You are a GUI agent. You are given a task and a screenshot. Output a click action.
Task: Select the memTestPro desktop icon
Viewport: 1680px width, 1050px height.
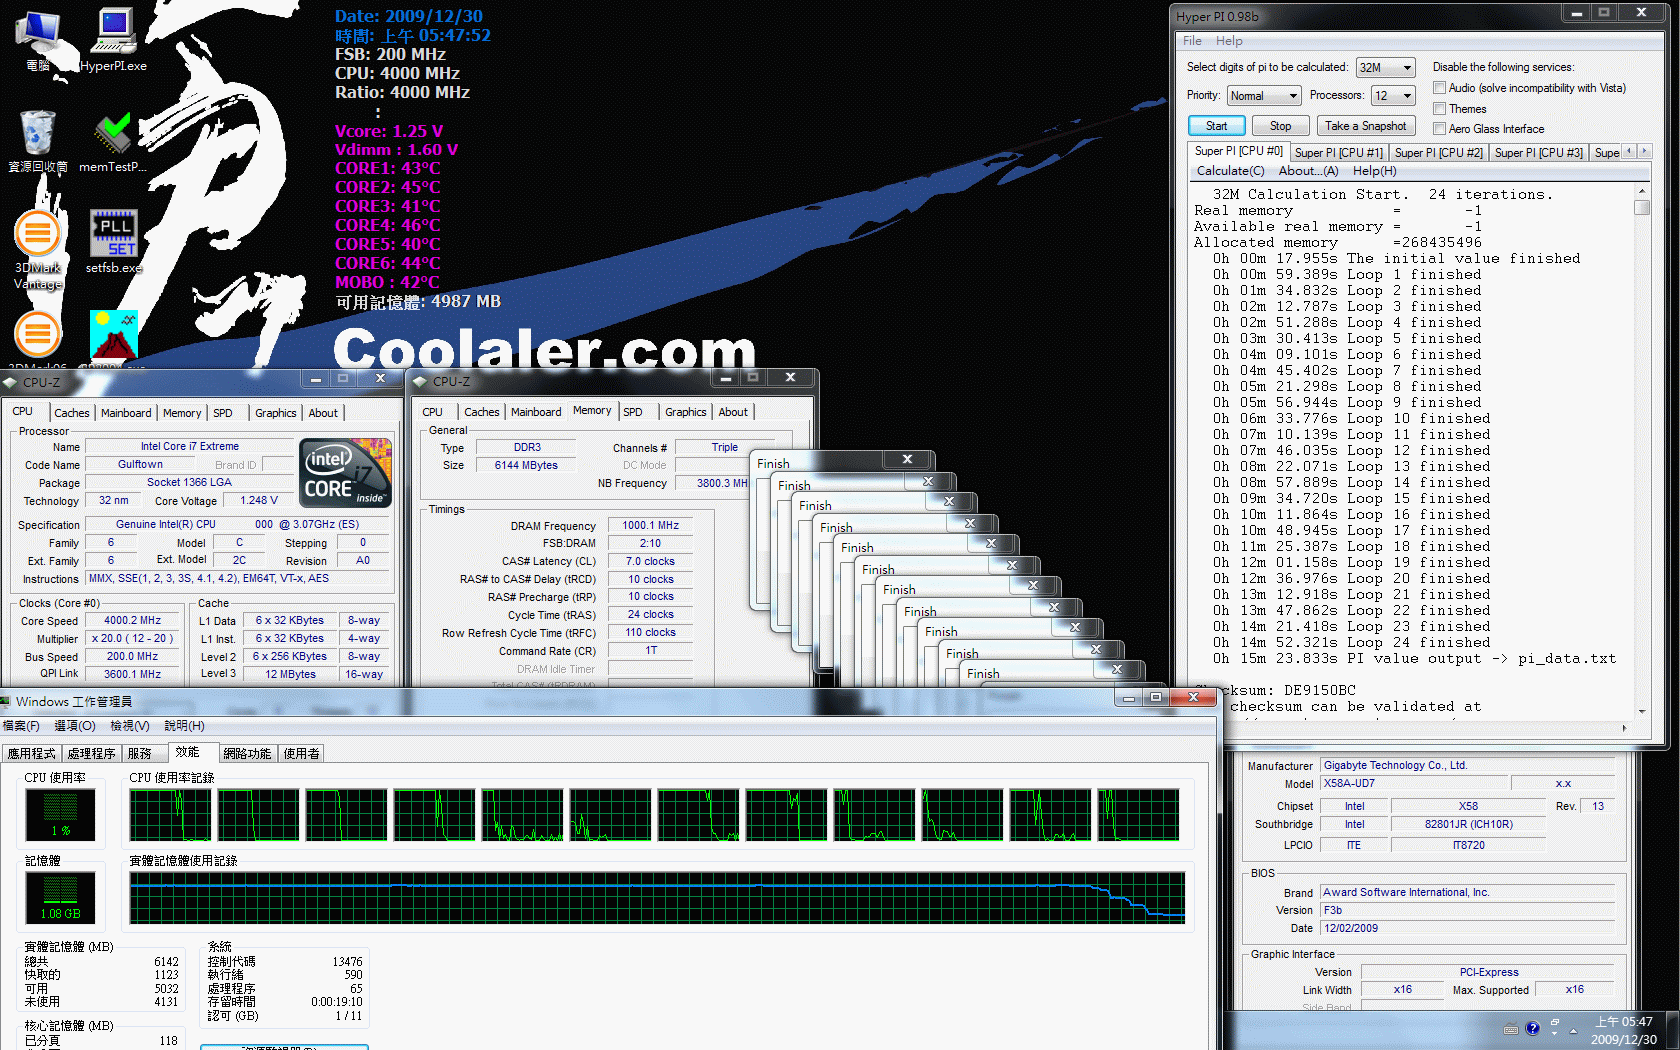coord(113,141)
